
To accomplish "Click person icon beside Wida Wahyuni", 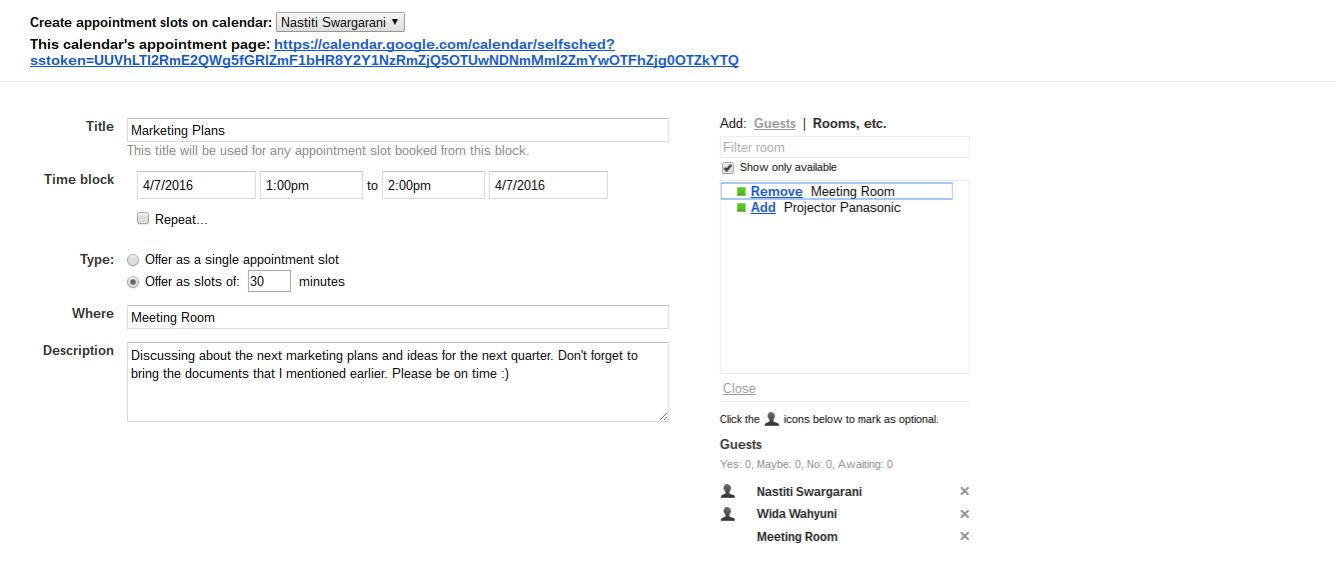I will pos(728,514).
